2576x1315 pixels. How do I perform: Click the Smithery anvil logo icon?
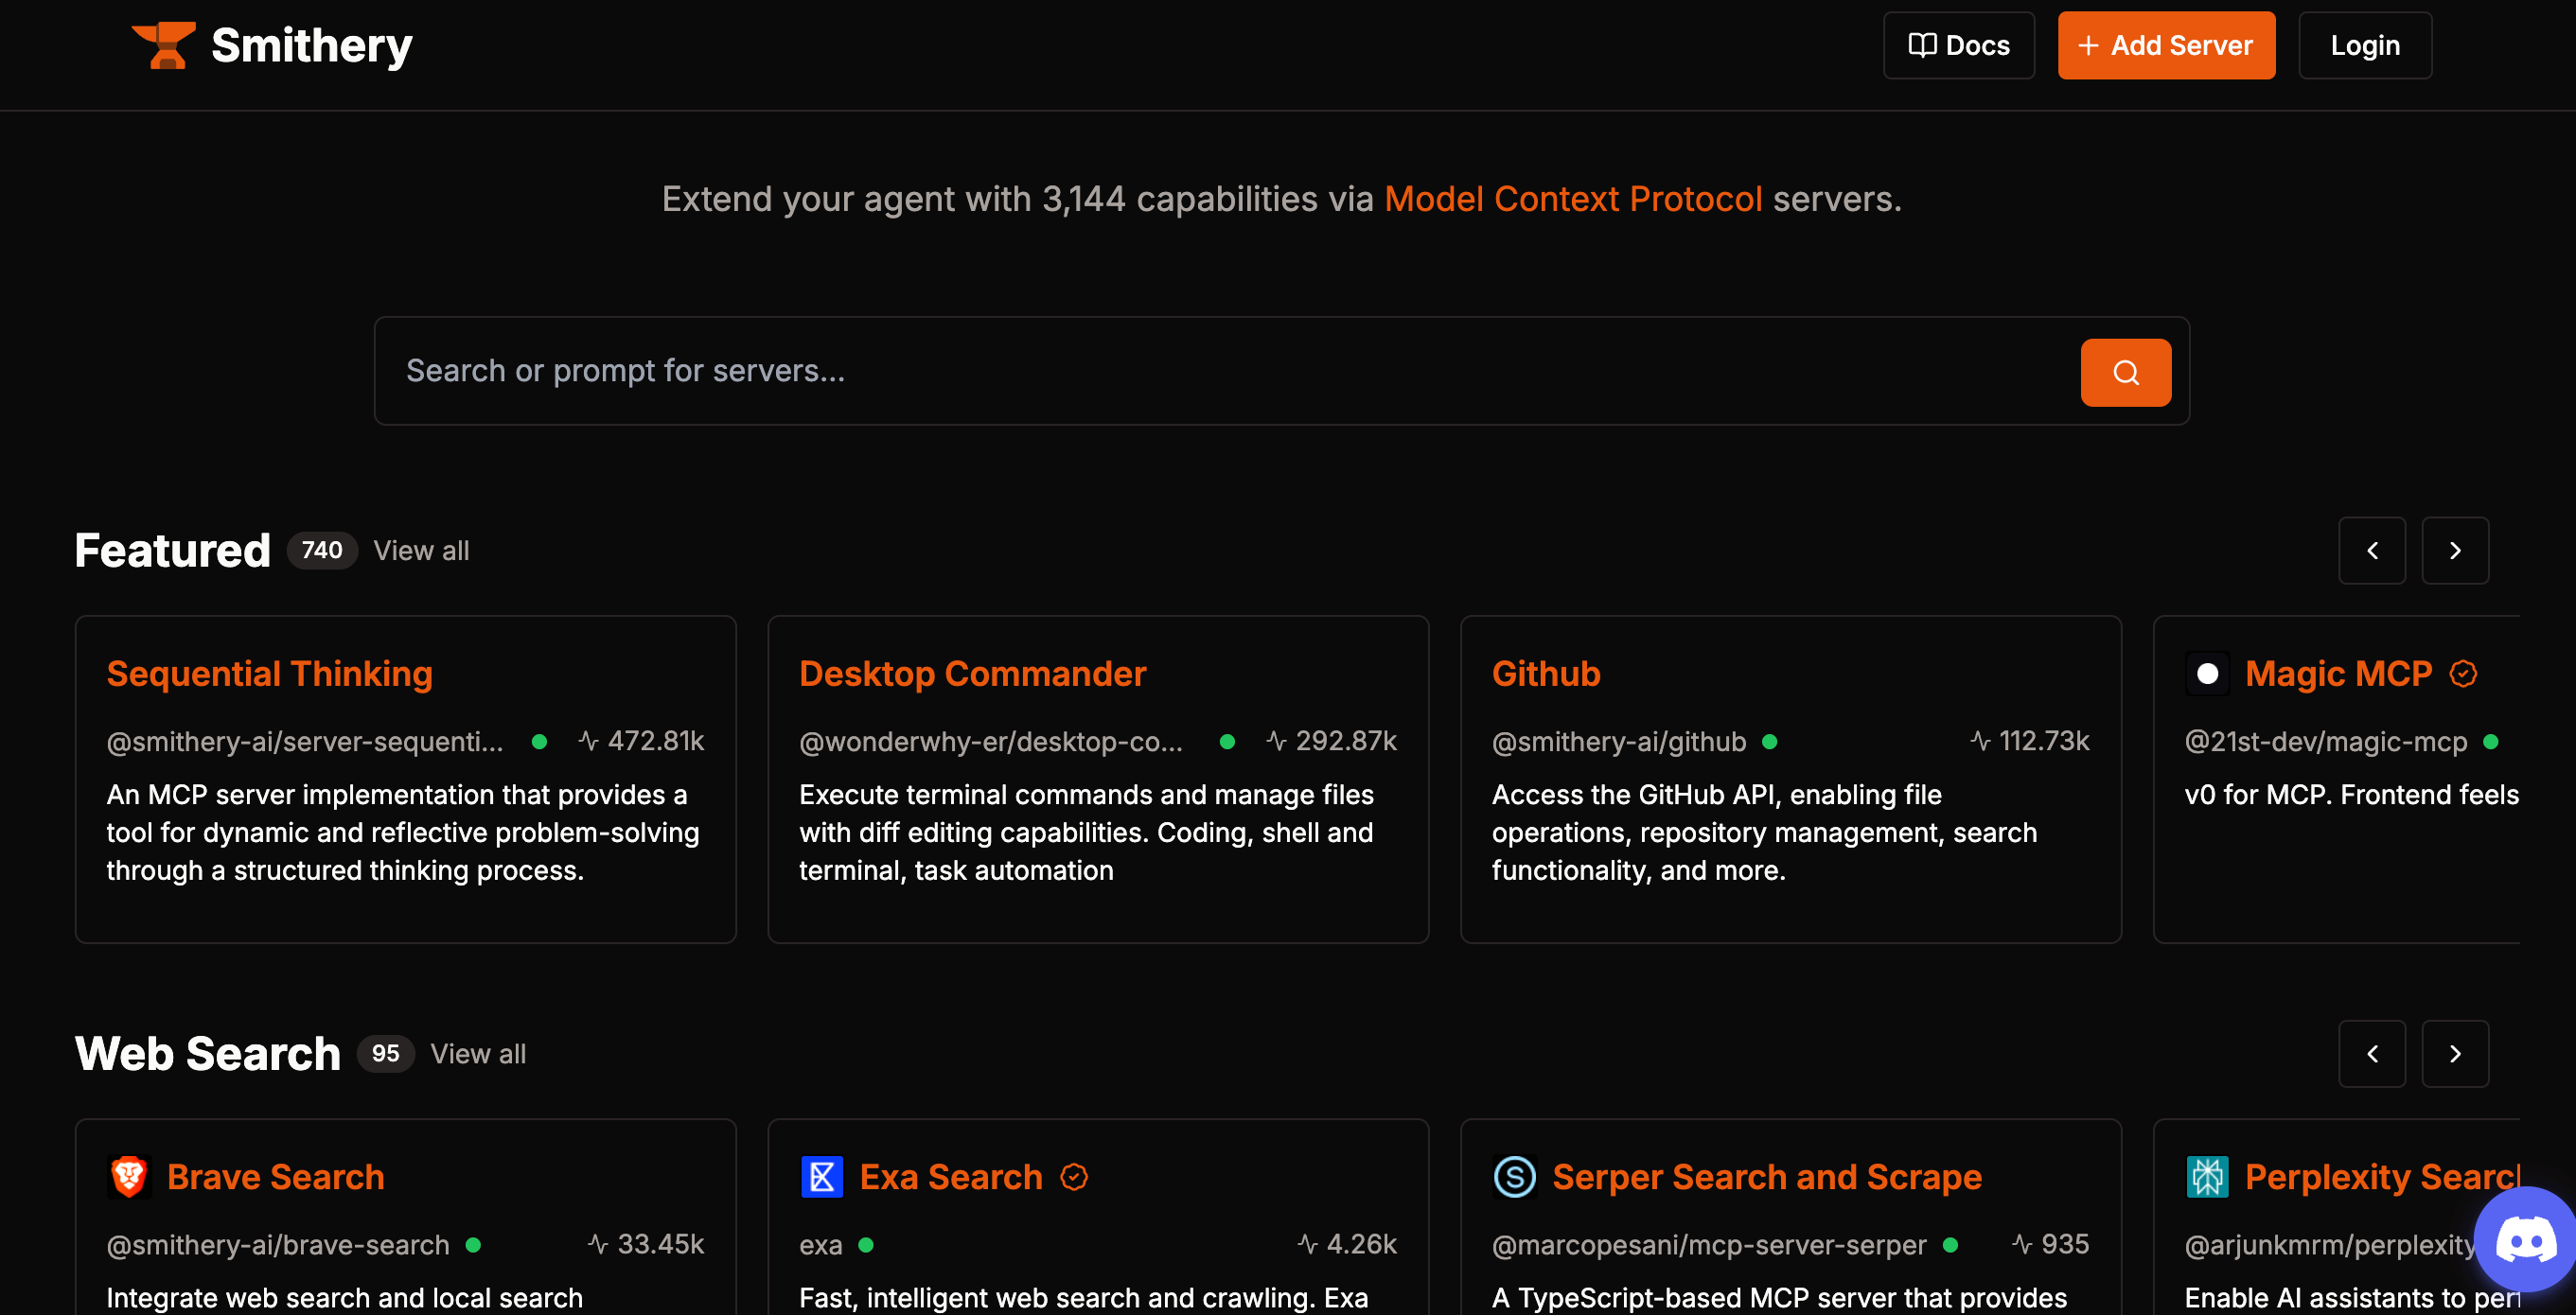click(x=163, y=46)
